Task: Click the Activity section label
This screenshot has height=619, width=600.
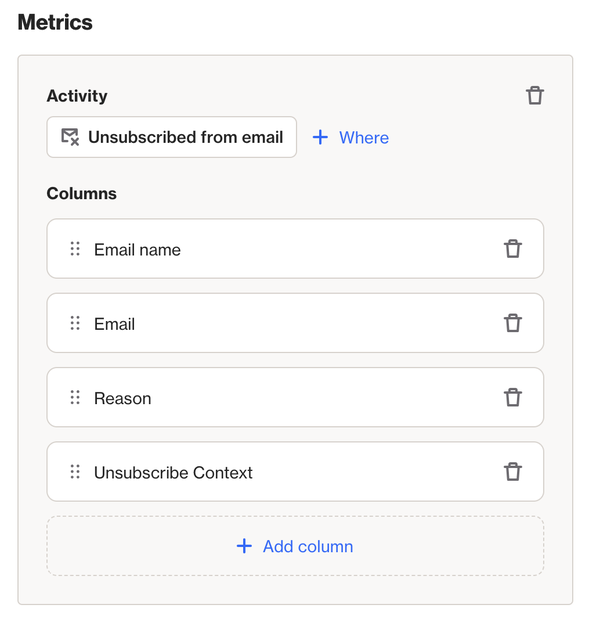Action: click(x=77, y=96)
